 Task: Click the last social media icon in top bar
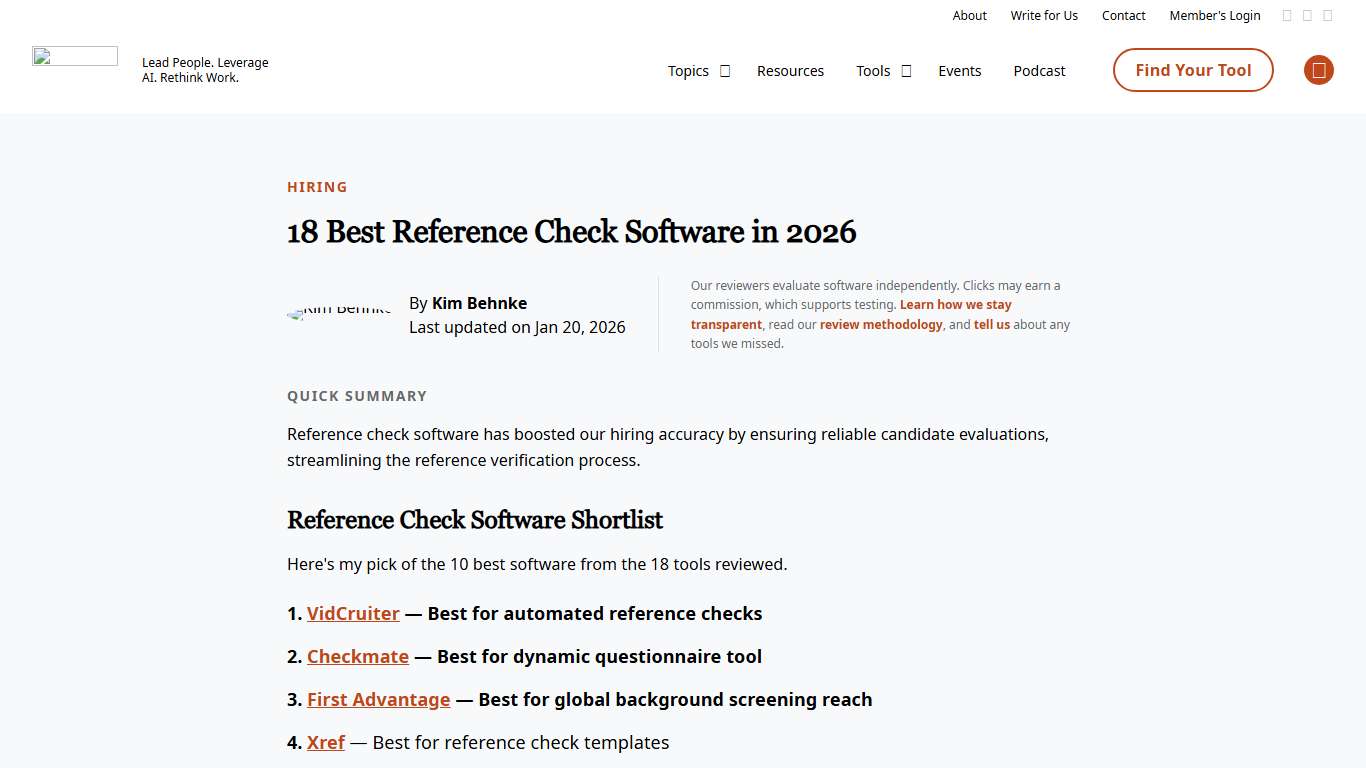coord(1328,15)
